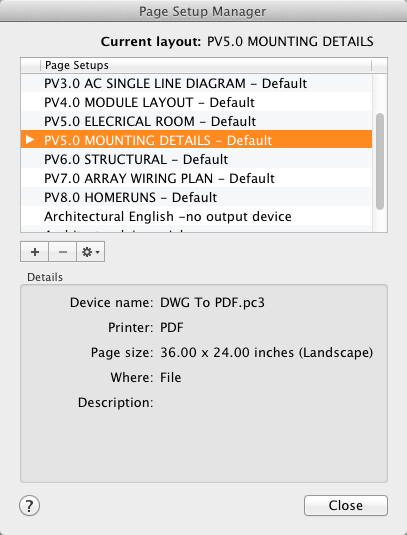Viewport: 407px width, 535px height.
Task: Close the Page Setup Manager dialog
Action: click(x=346, y=505)
